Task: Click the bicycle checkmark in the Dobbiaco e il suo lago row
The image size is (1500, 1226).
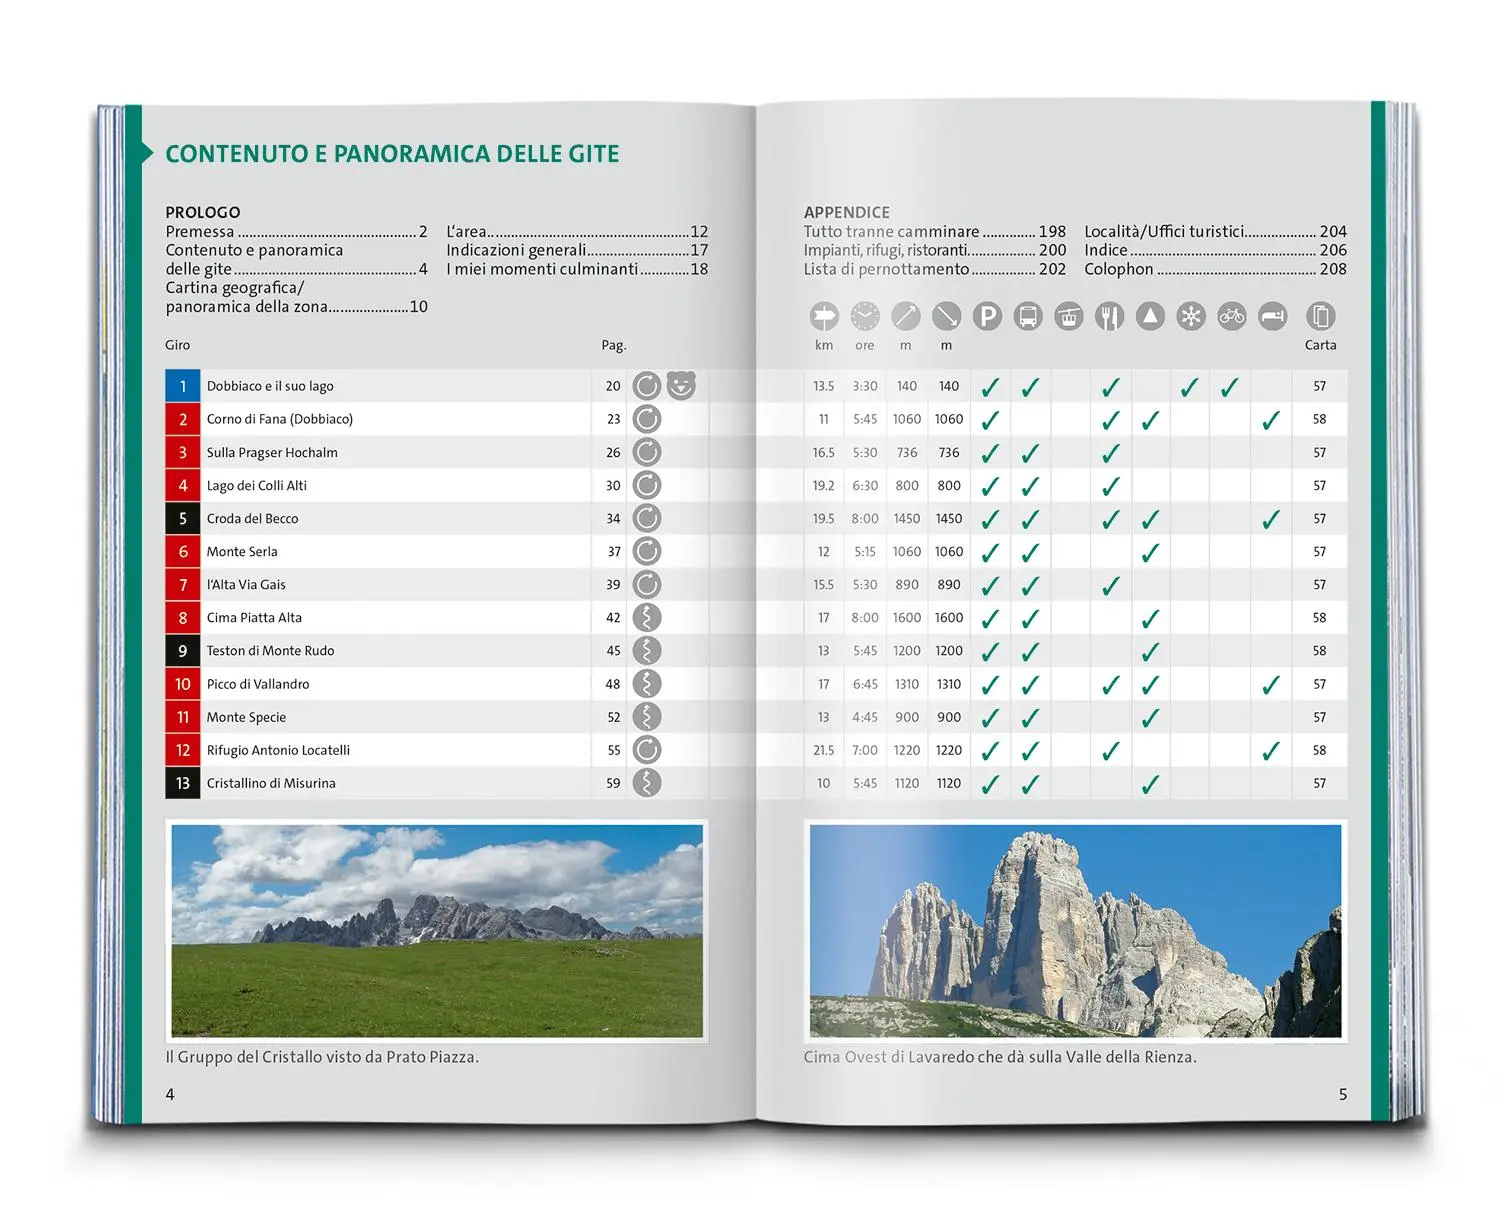Action: pos(1230,387)
